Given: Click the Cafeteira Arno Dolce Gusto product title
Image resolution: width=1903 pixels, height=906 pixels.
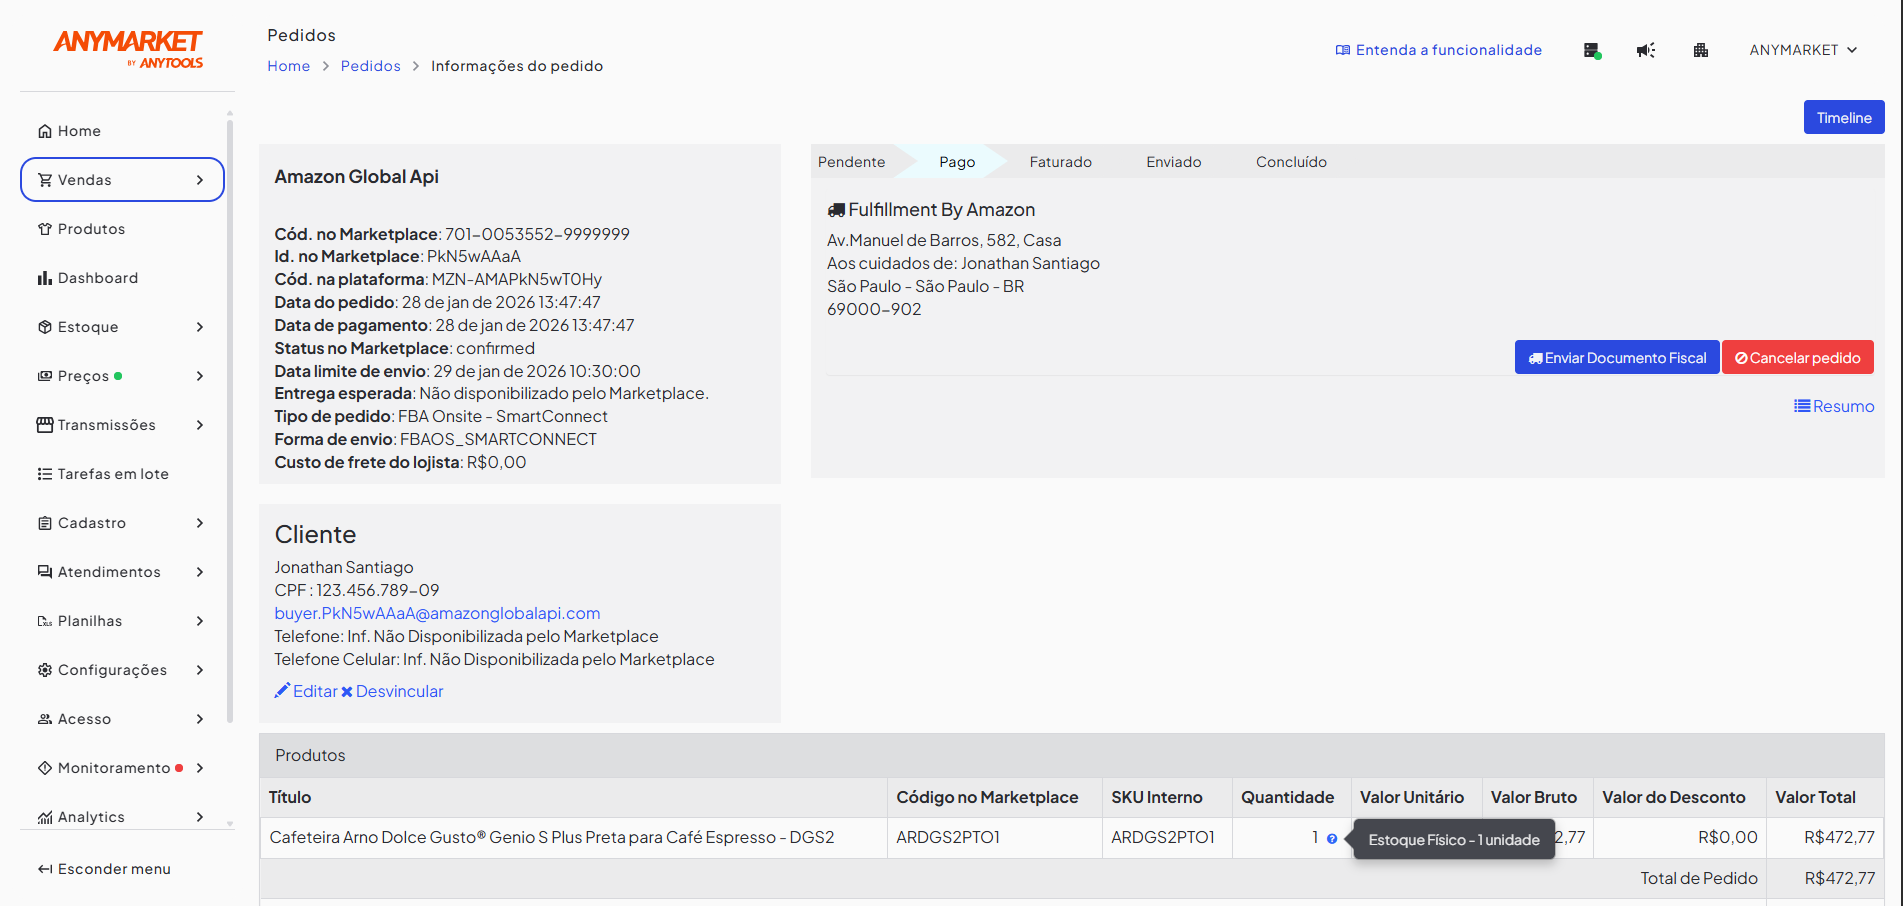Looking at the screenshot, I should (551, 837).
